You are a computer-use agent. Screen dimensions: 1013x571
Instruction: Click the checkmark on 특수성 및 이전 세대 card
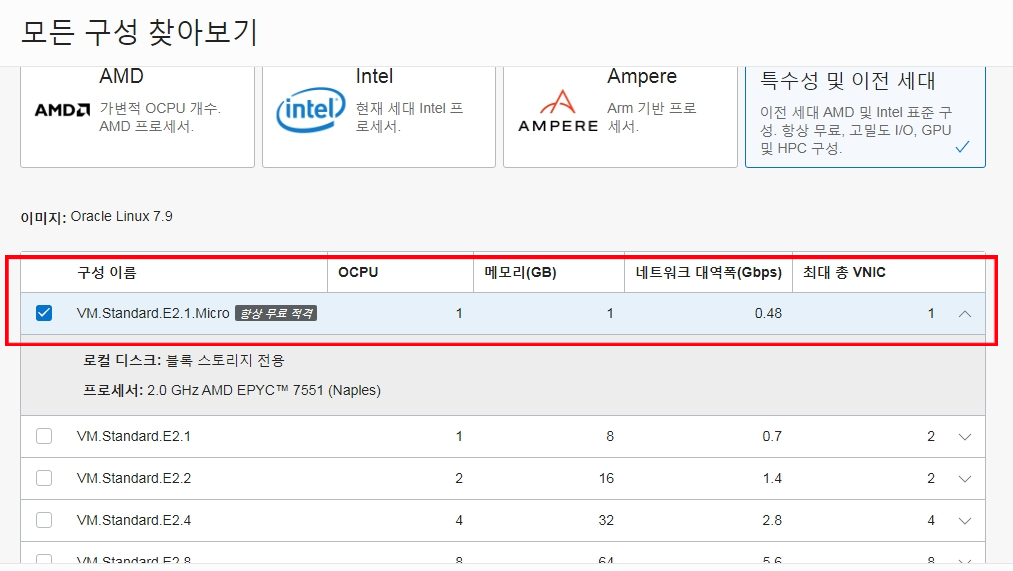[962, 147]
